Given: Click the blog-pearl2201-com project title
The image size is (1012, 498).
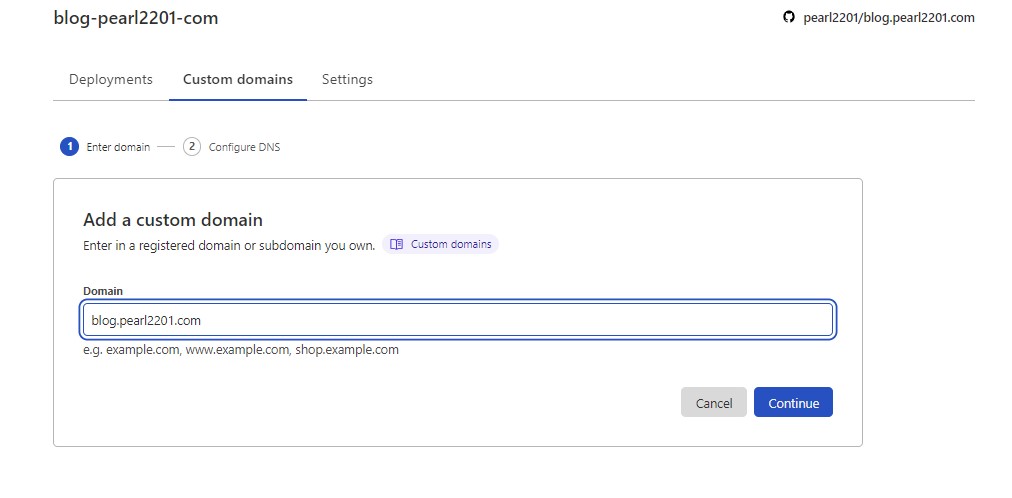Looking at the screenshot, I should point(136,18).
